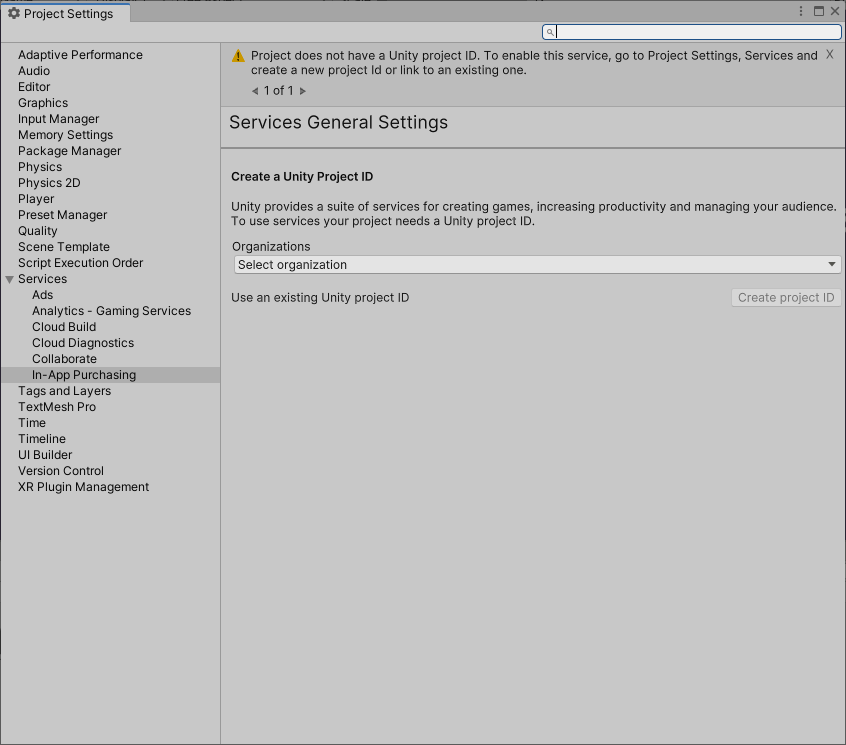
Task: Open the three-dot window options menu
Action: click(801, 11)
